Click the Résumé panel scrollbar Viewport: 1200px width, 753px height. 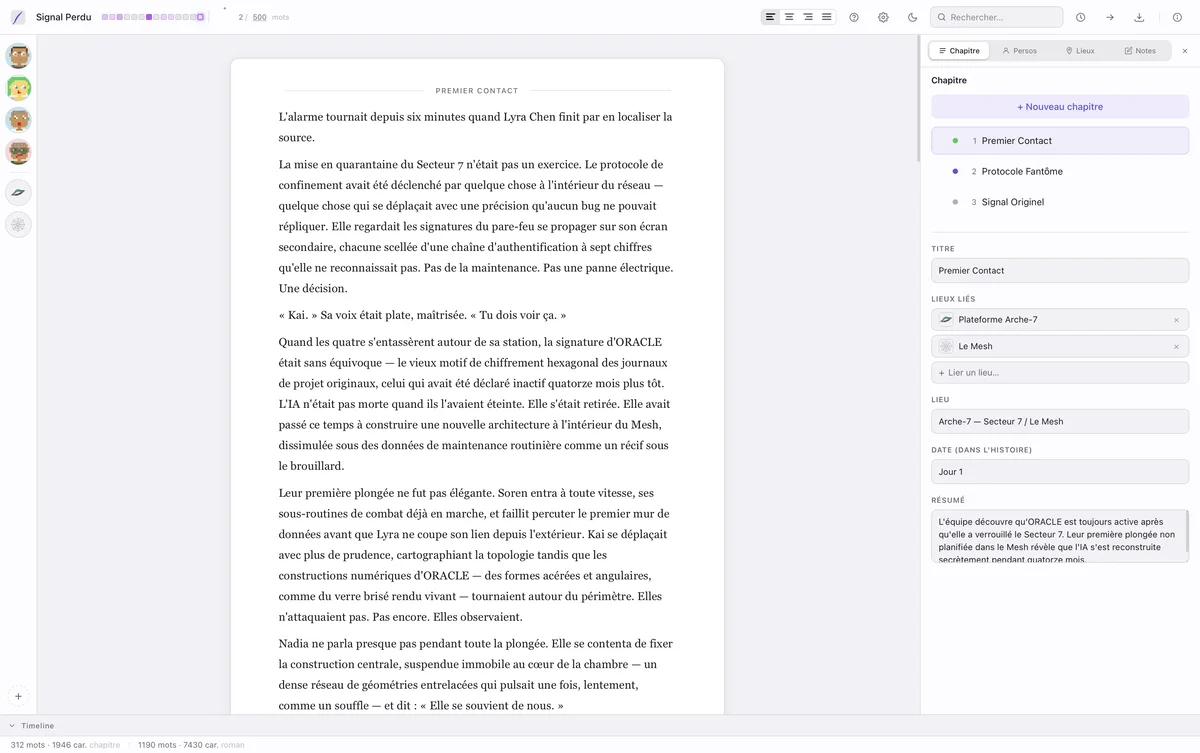click(1186, 530)
